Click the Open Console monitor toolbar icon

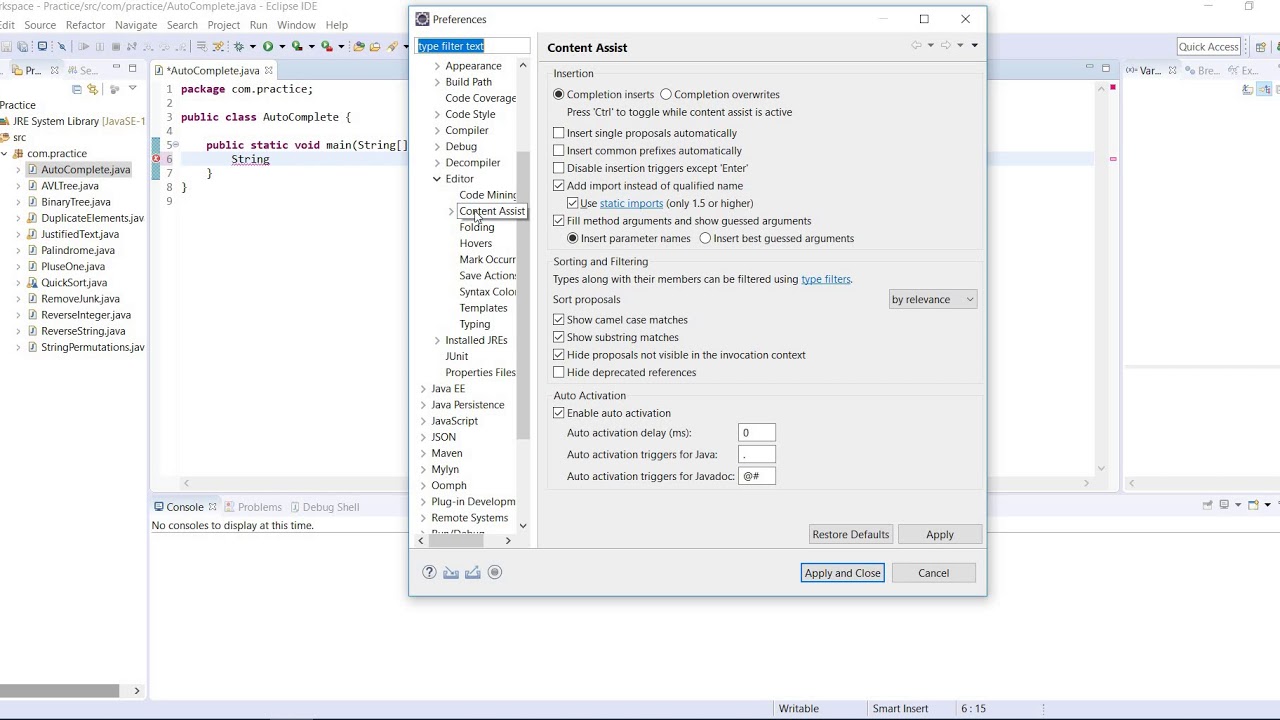pos(42,46)
